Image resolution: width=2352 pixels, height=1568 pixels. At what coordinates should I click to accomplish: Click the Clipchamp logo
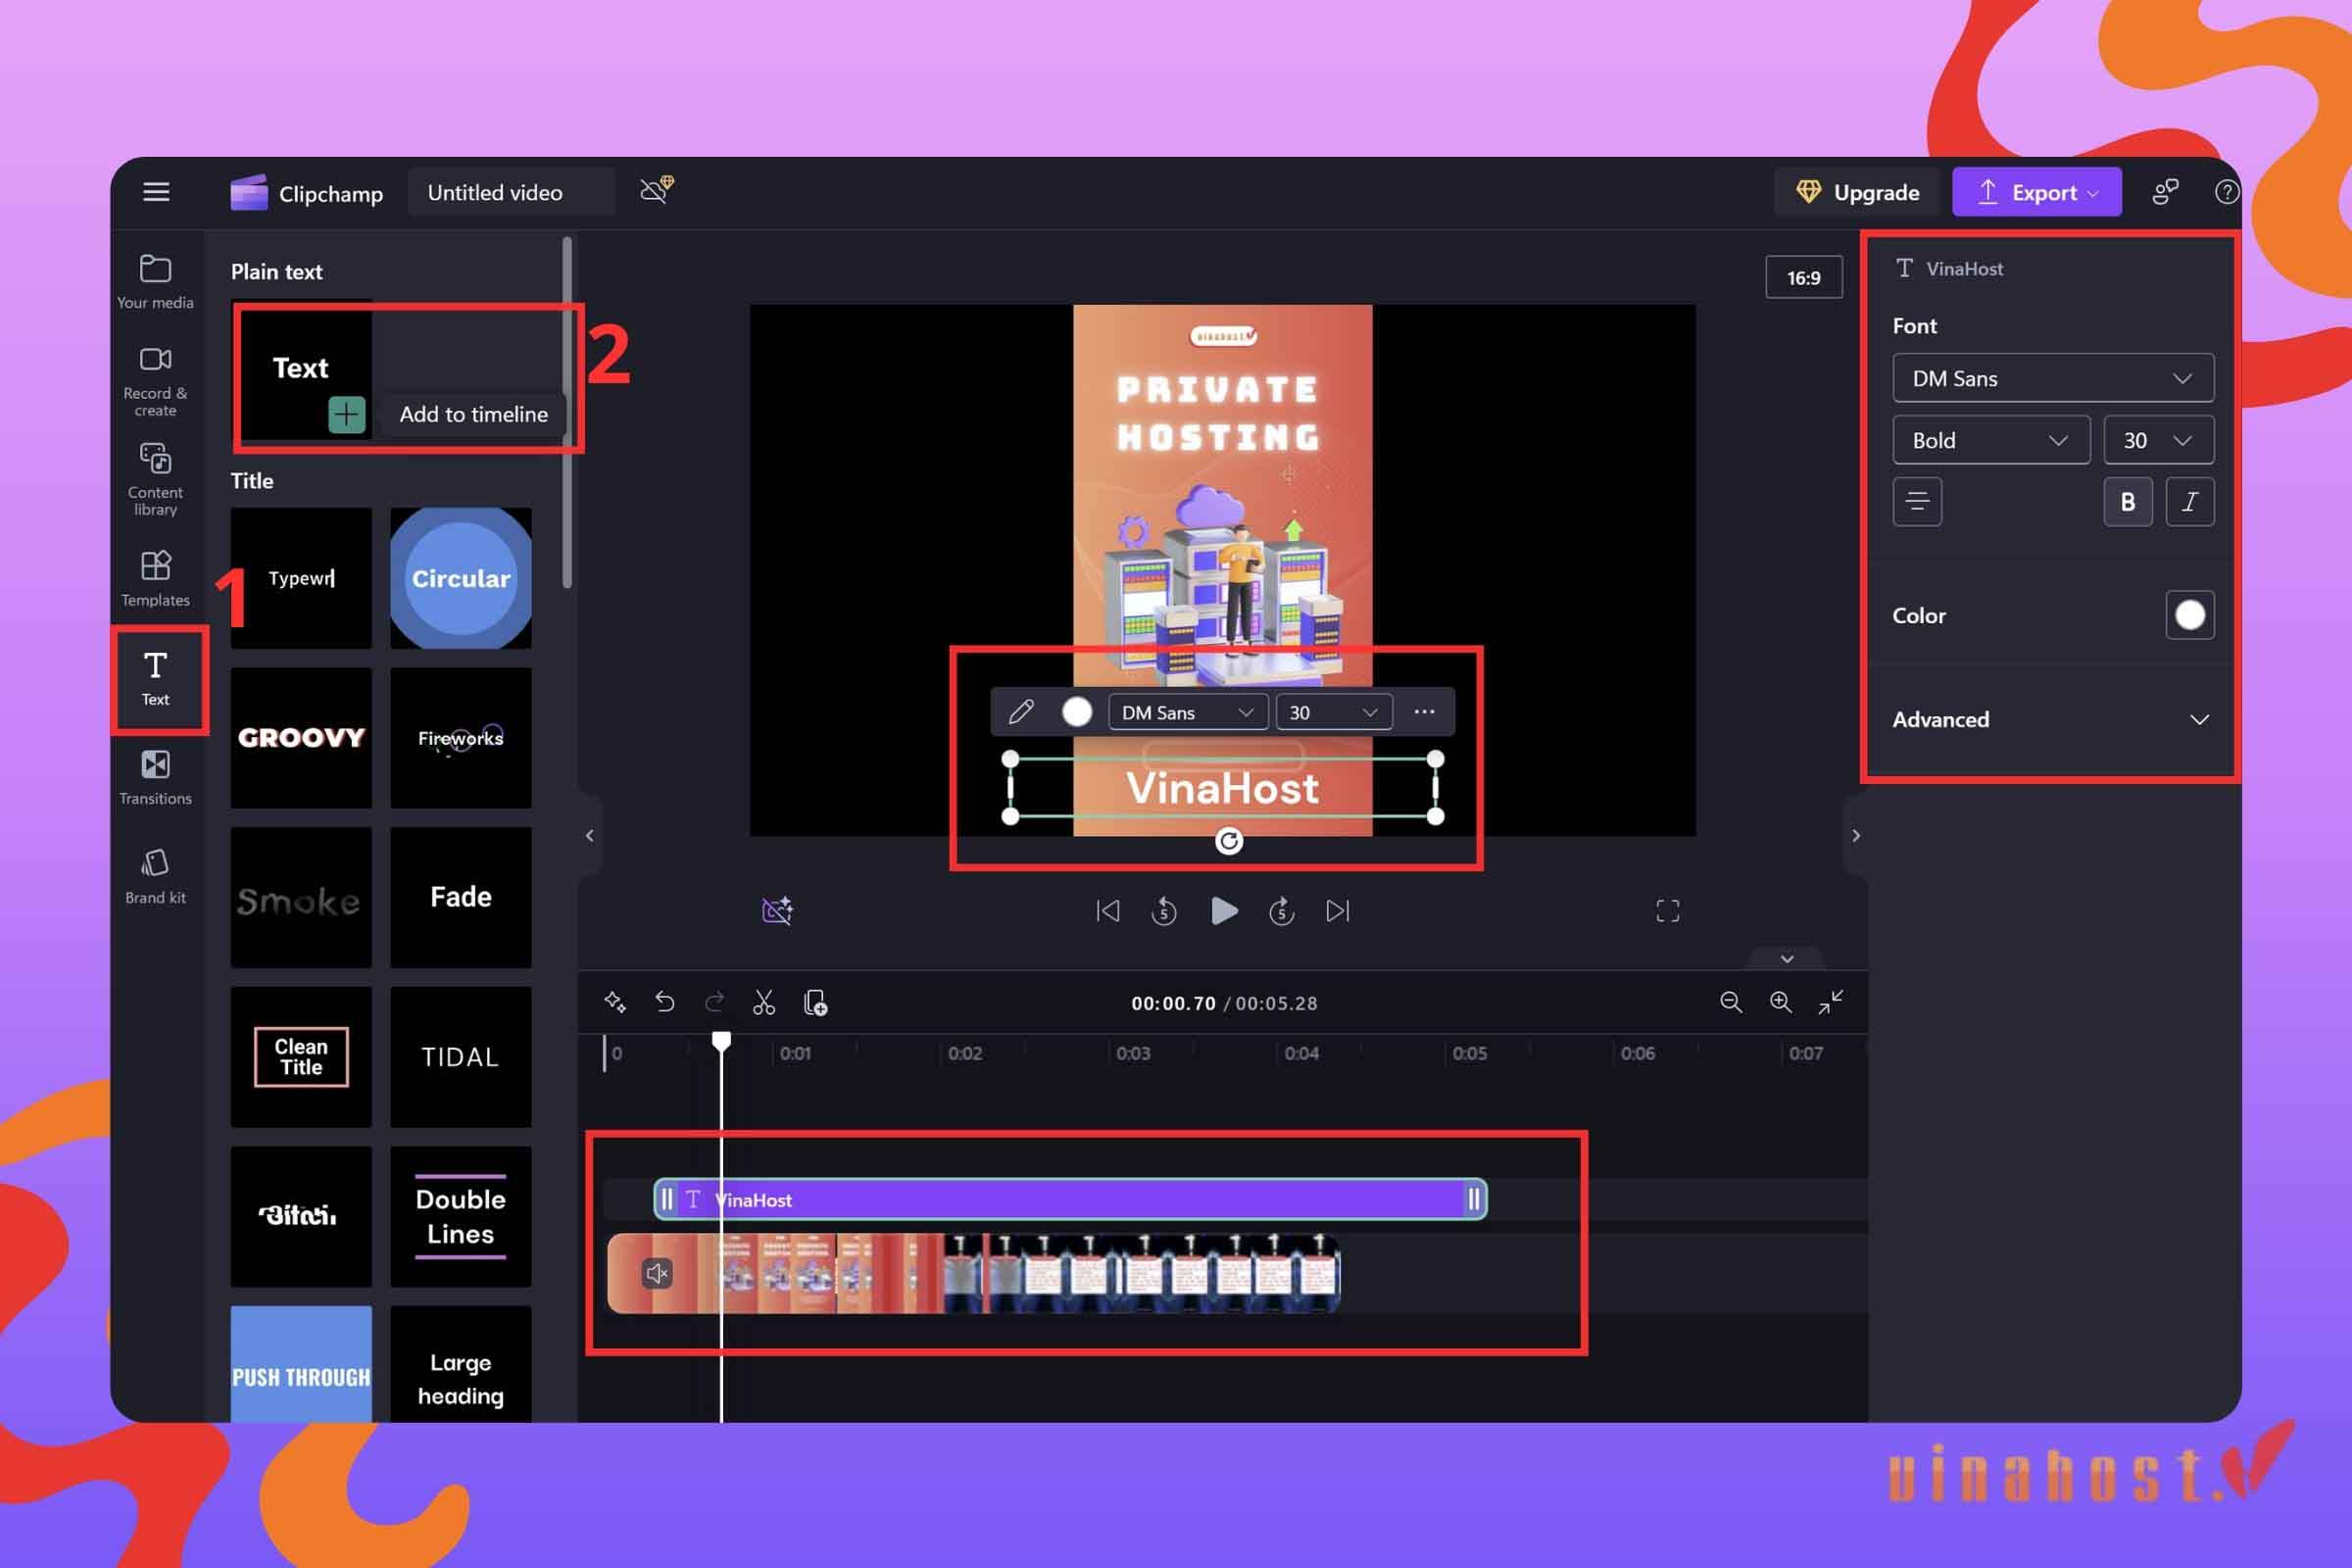click(248, 192)
